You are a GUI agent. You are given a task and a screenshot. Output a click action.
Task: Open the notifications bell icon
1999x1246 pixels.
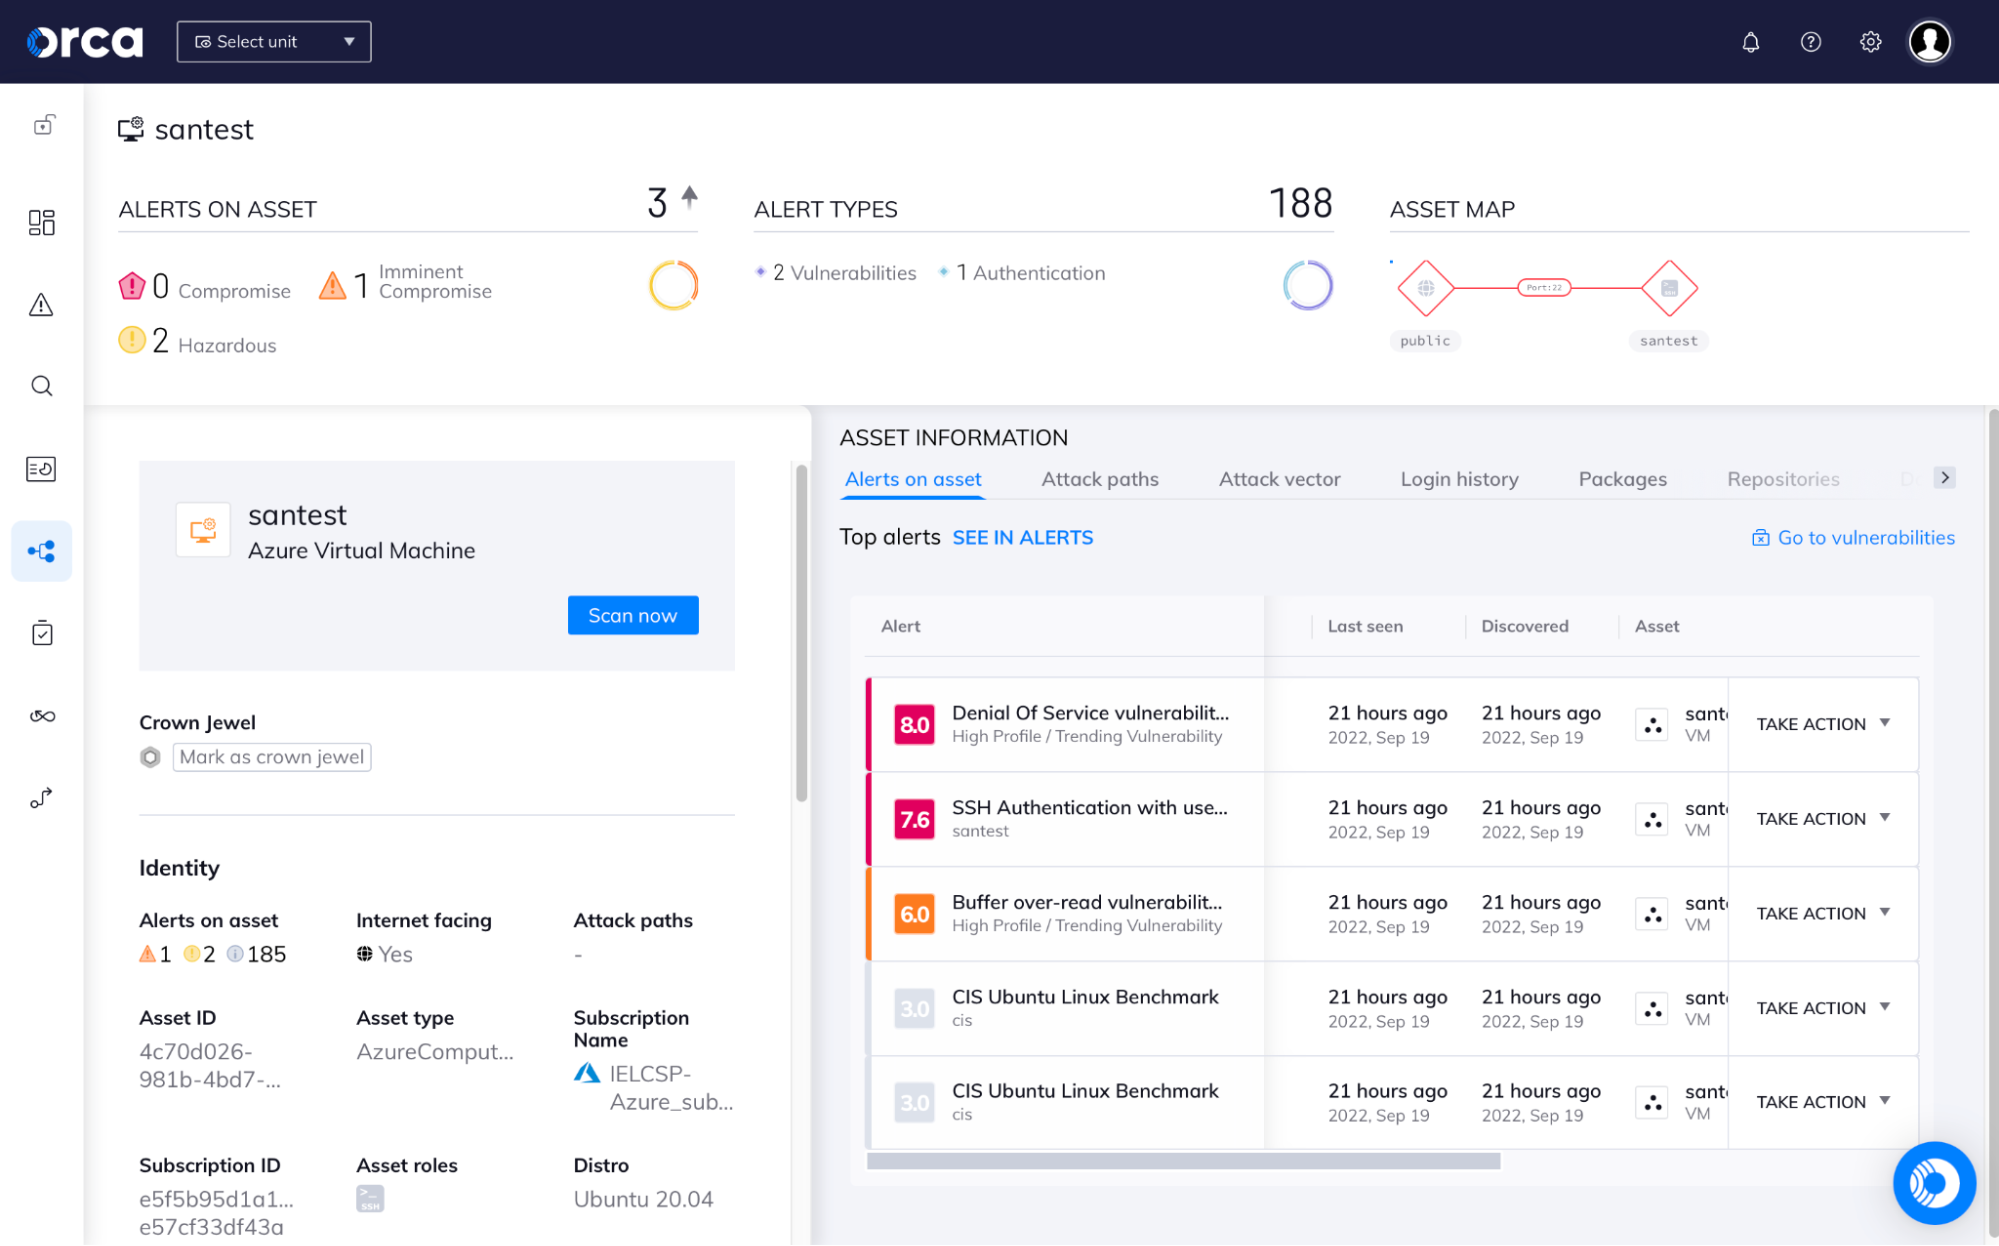pos(1750,41)
